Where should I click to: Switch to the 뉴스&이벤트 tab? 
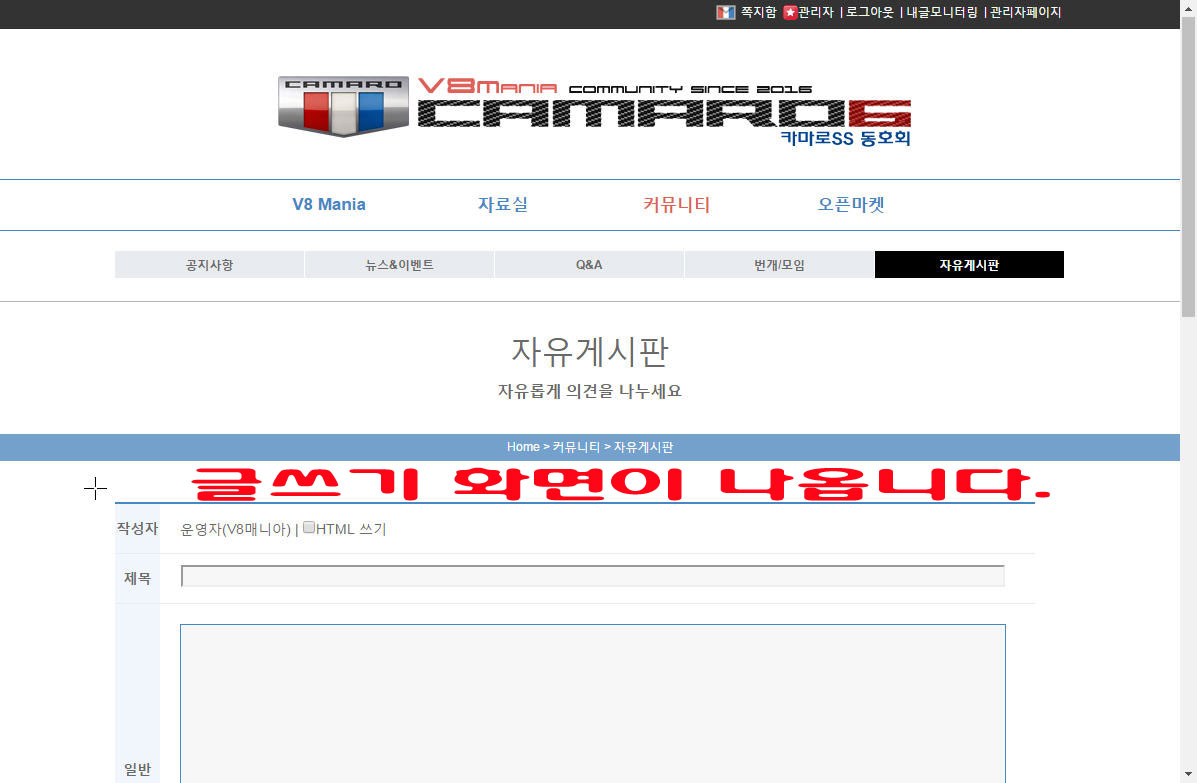coord(399,265)
